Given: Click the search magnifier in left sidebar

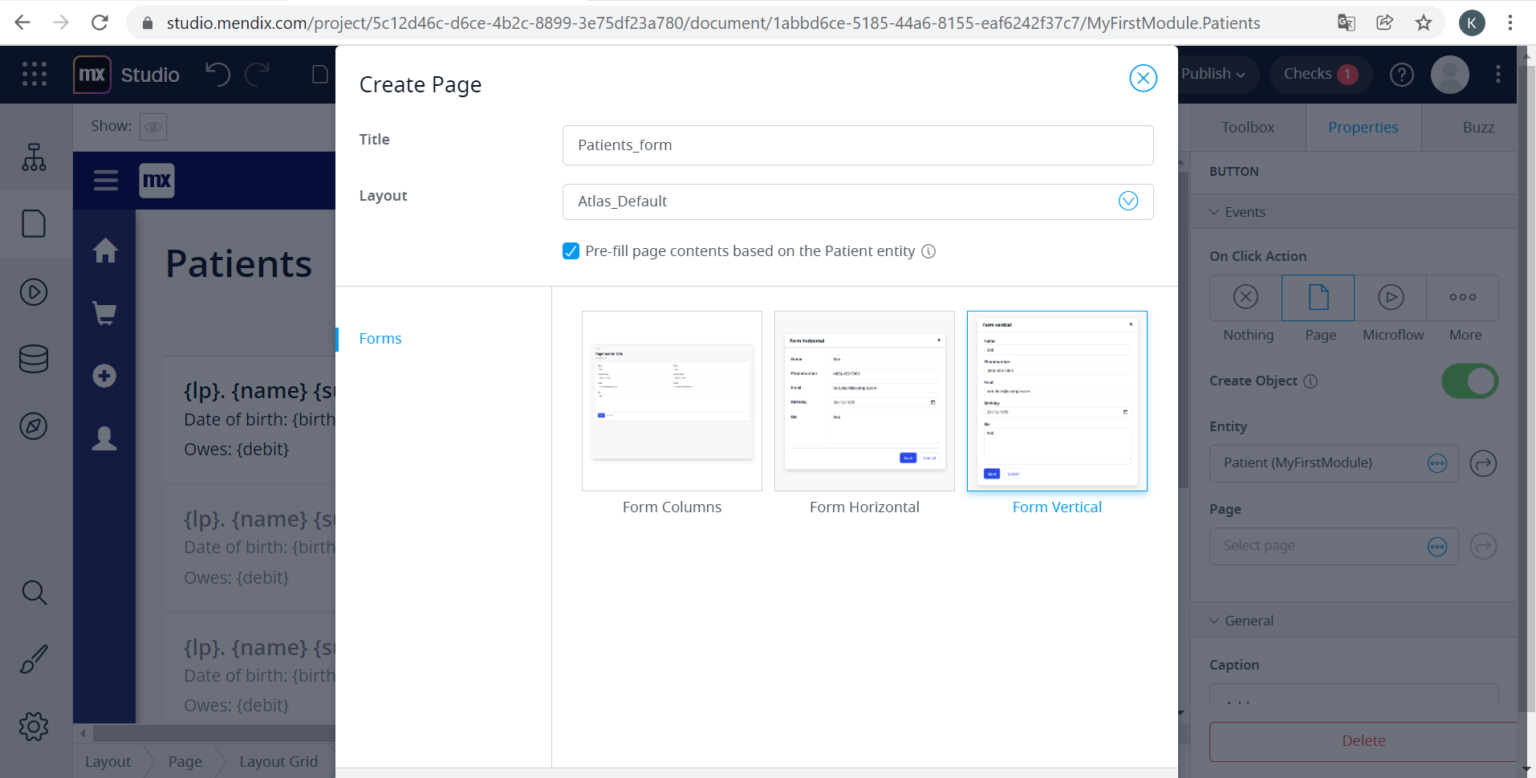Looking at the screenshot, I should 34,593.
